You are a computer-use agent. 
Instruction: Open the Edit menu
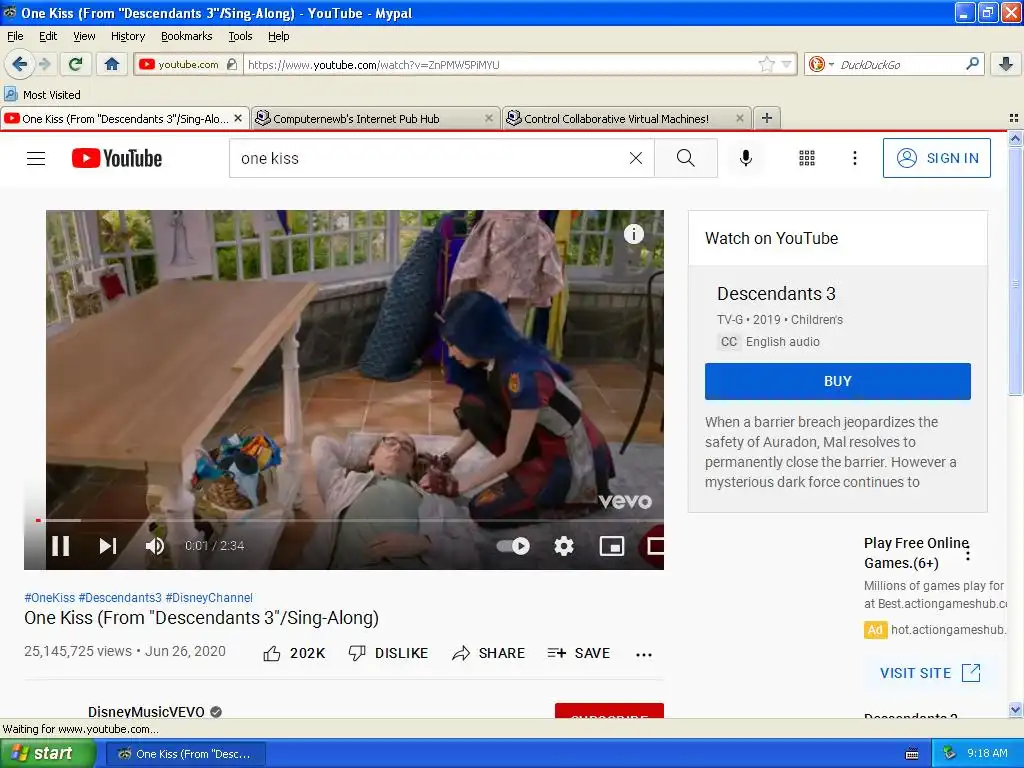click(48, 36)
